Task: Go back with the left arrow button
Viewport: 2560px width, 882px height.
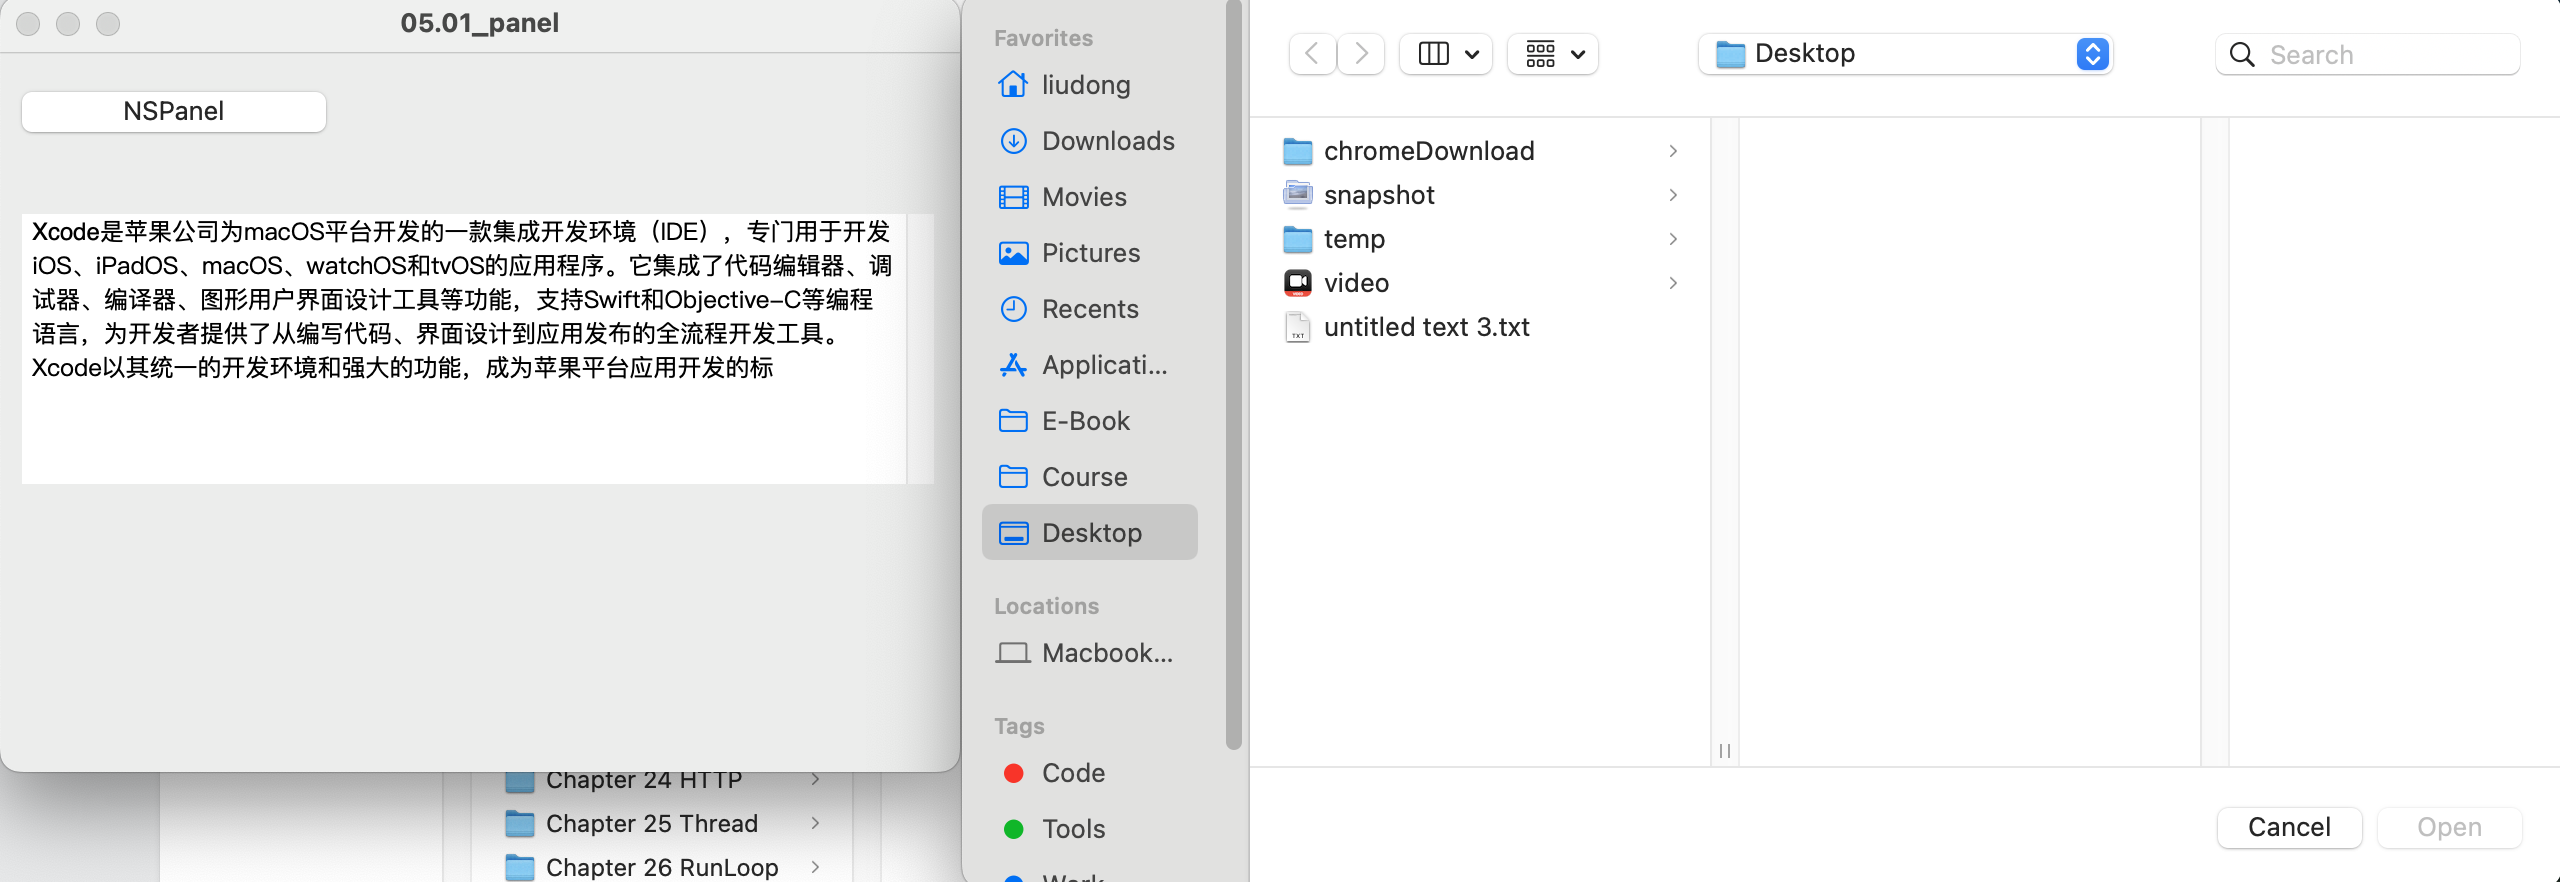Action: (x=1312, y=54)
